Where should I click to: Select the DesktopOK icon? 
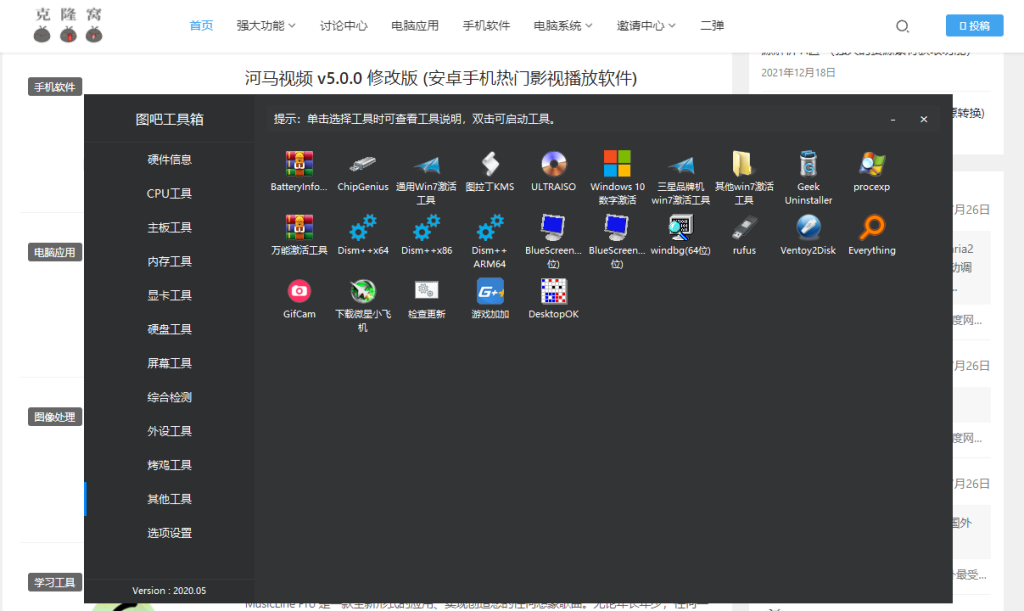pyautogui.click(x=553, y=291)
